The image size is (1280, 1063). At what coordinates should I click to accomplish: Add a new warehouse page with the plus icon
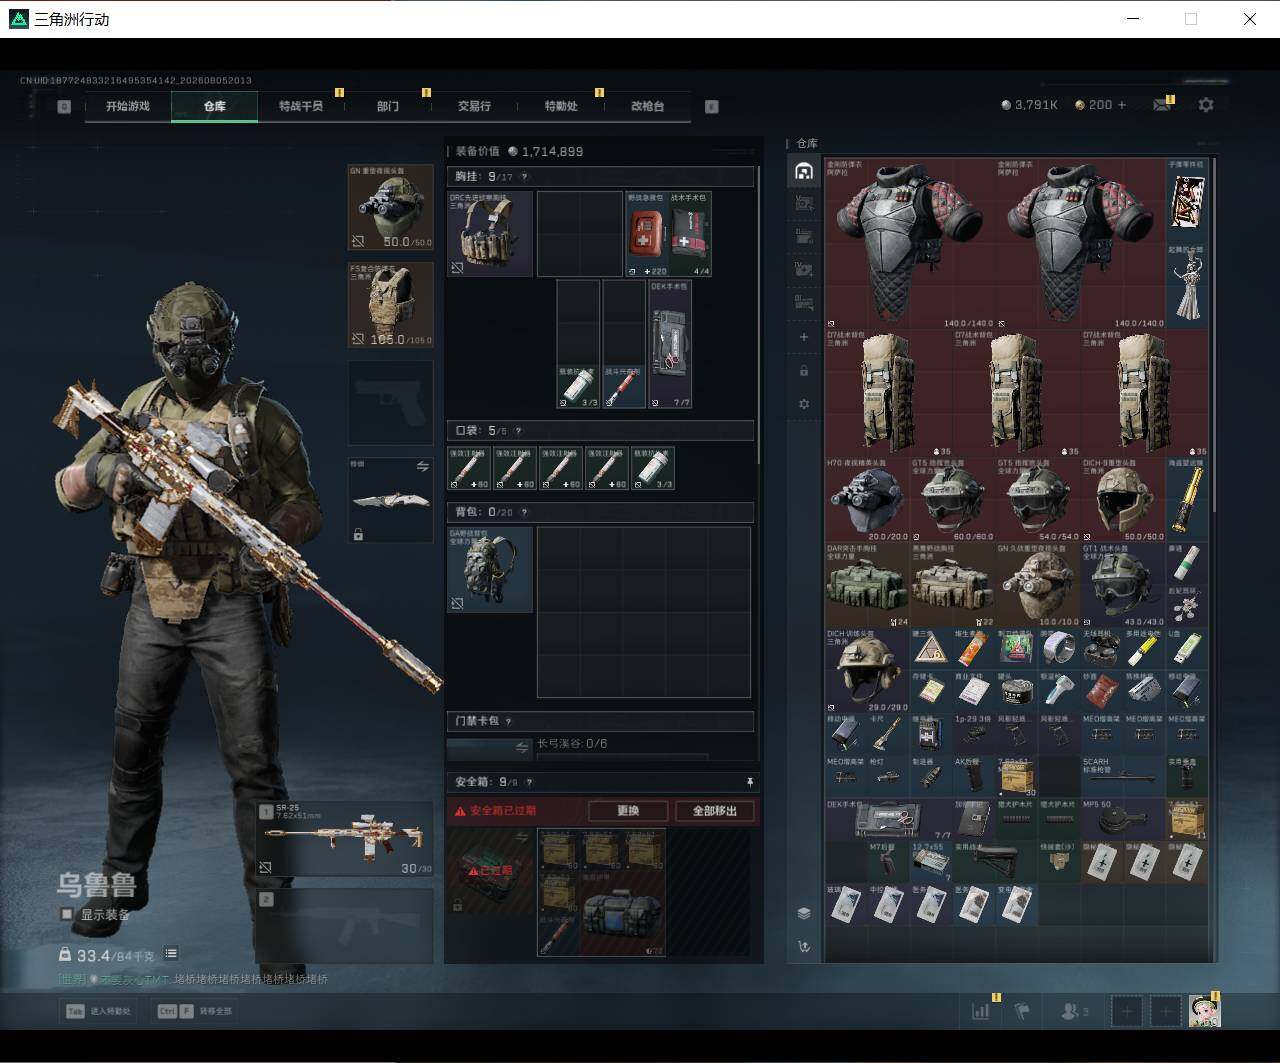[804, 337]
